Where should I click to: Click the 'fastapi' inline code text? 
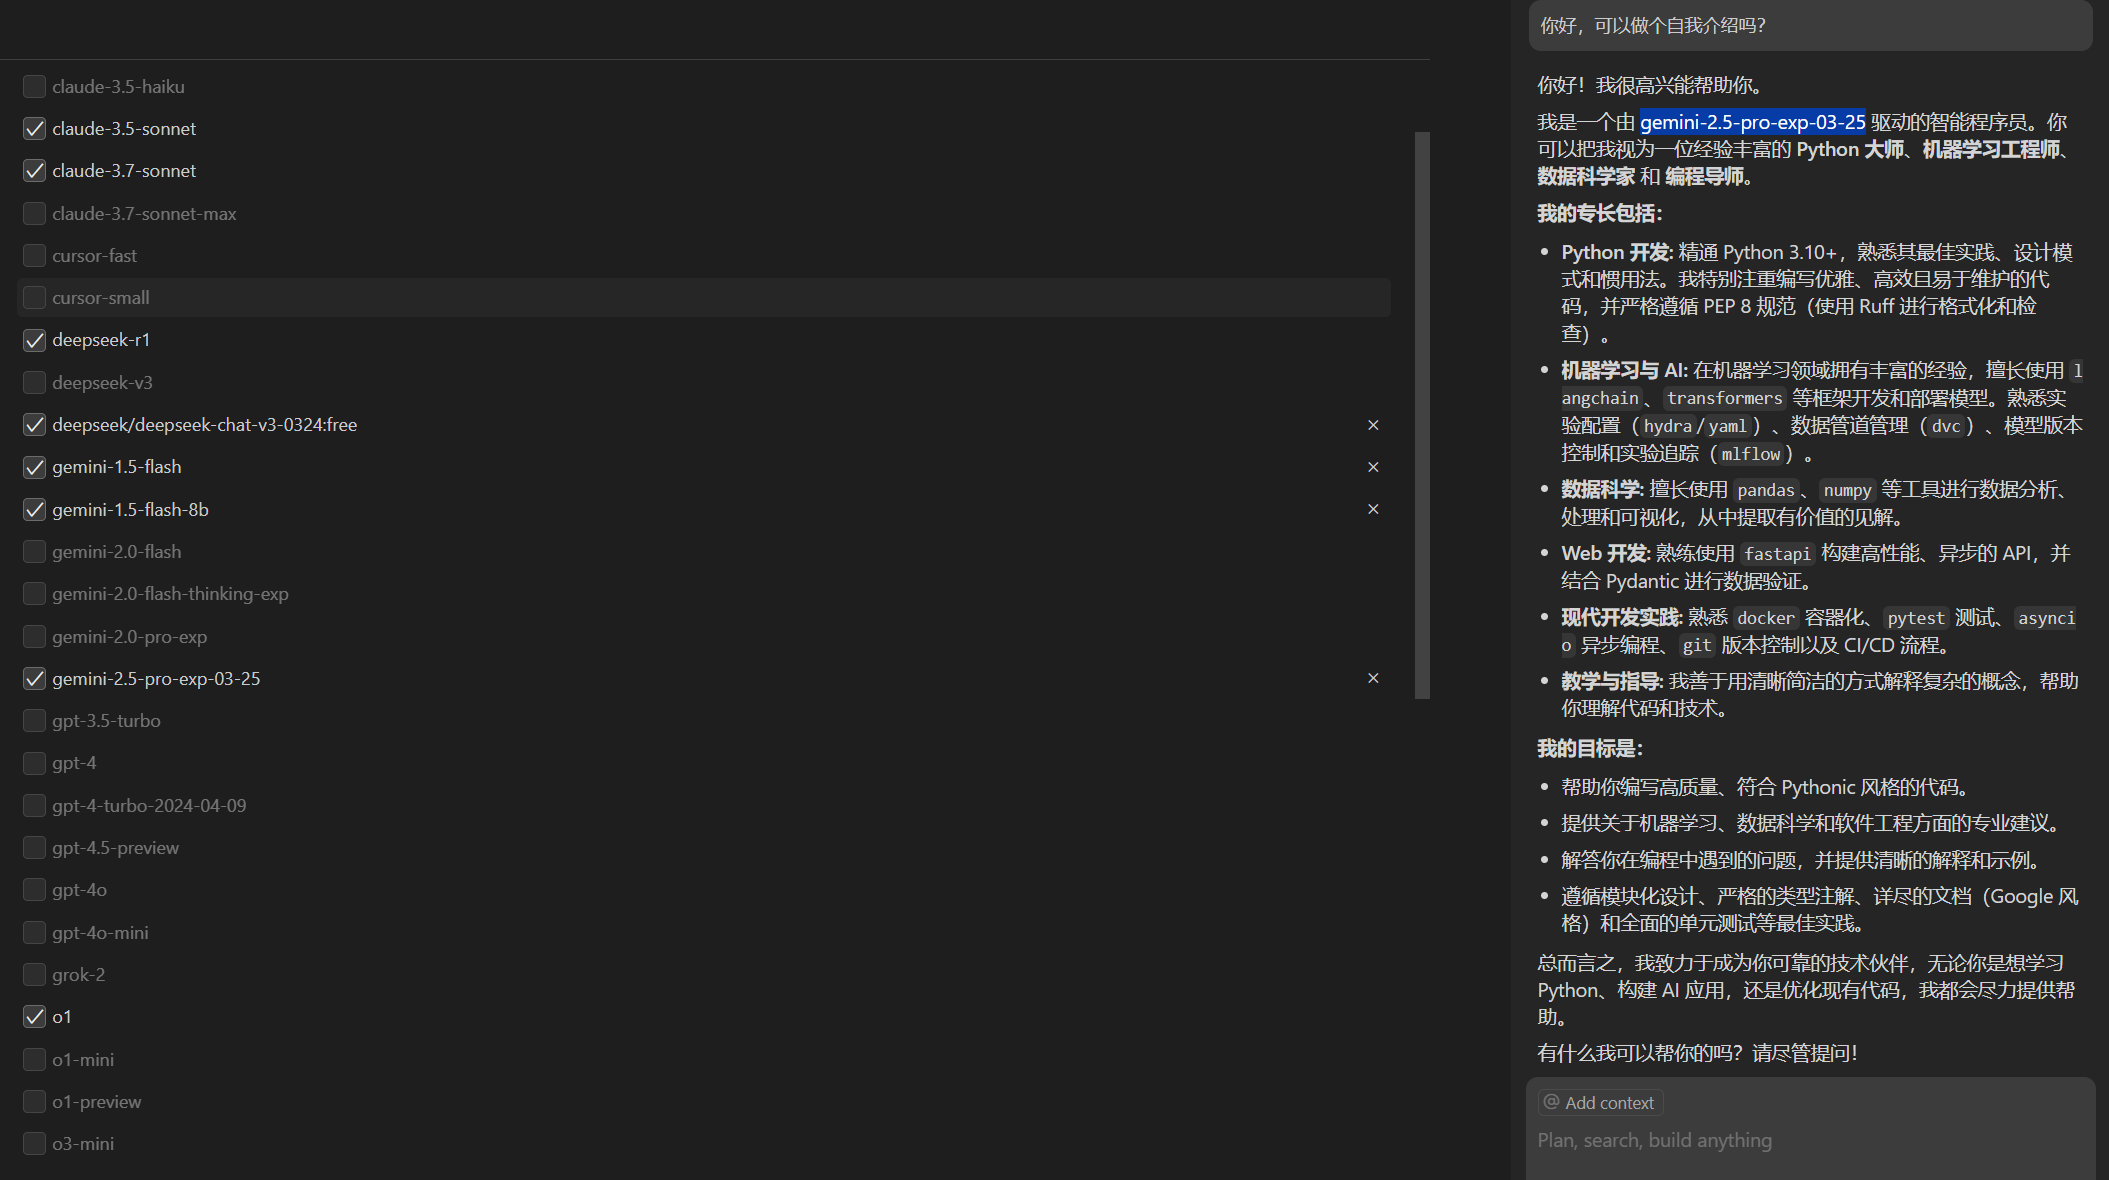click(x=1777, y=553)
